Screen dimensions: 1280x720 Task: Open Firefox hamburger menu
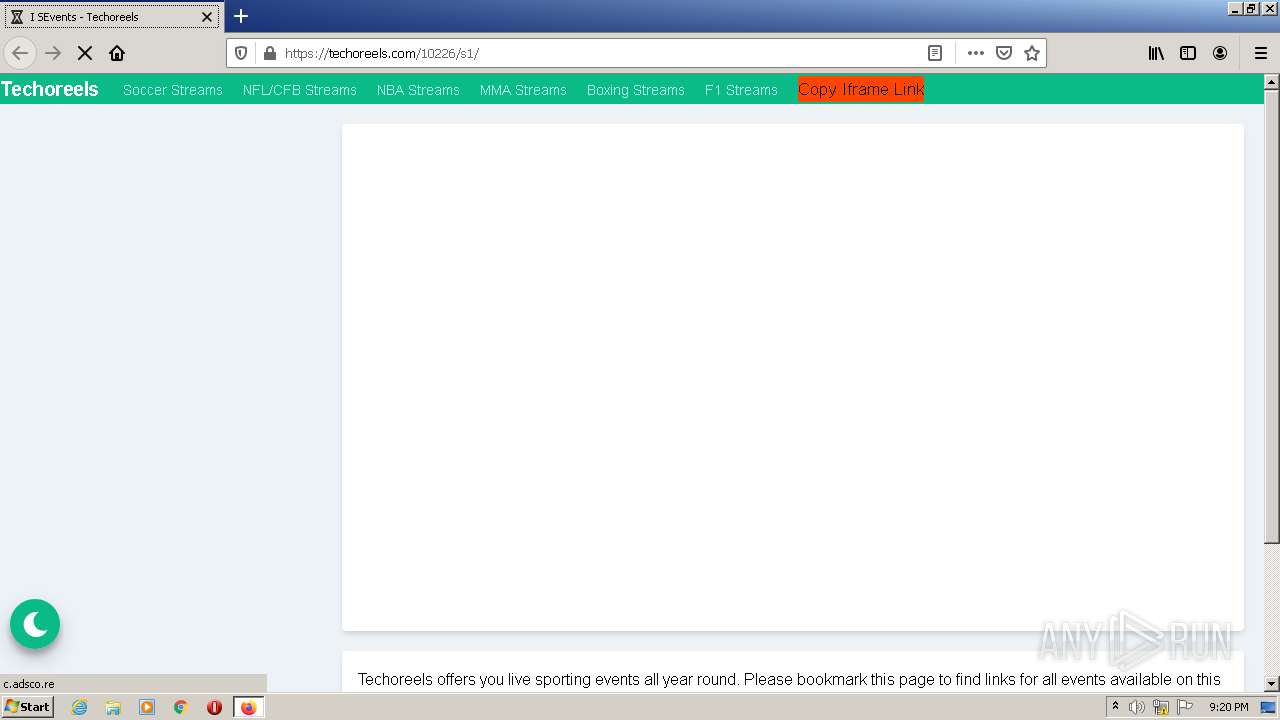pyautogui.click(x=1261, y=53)
